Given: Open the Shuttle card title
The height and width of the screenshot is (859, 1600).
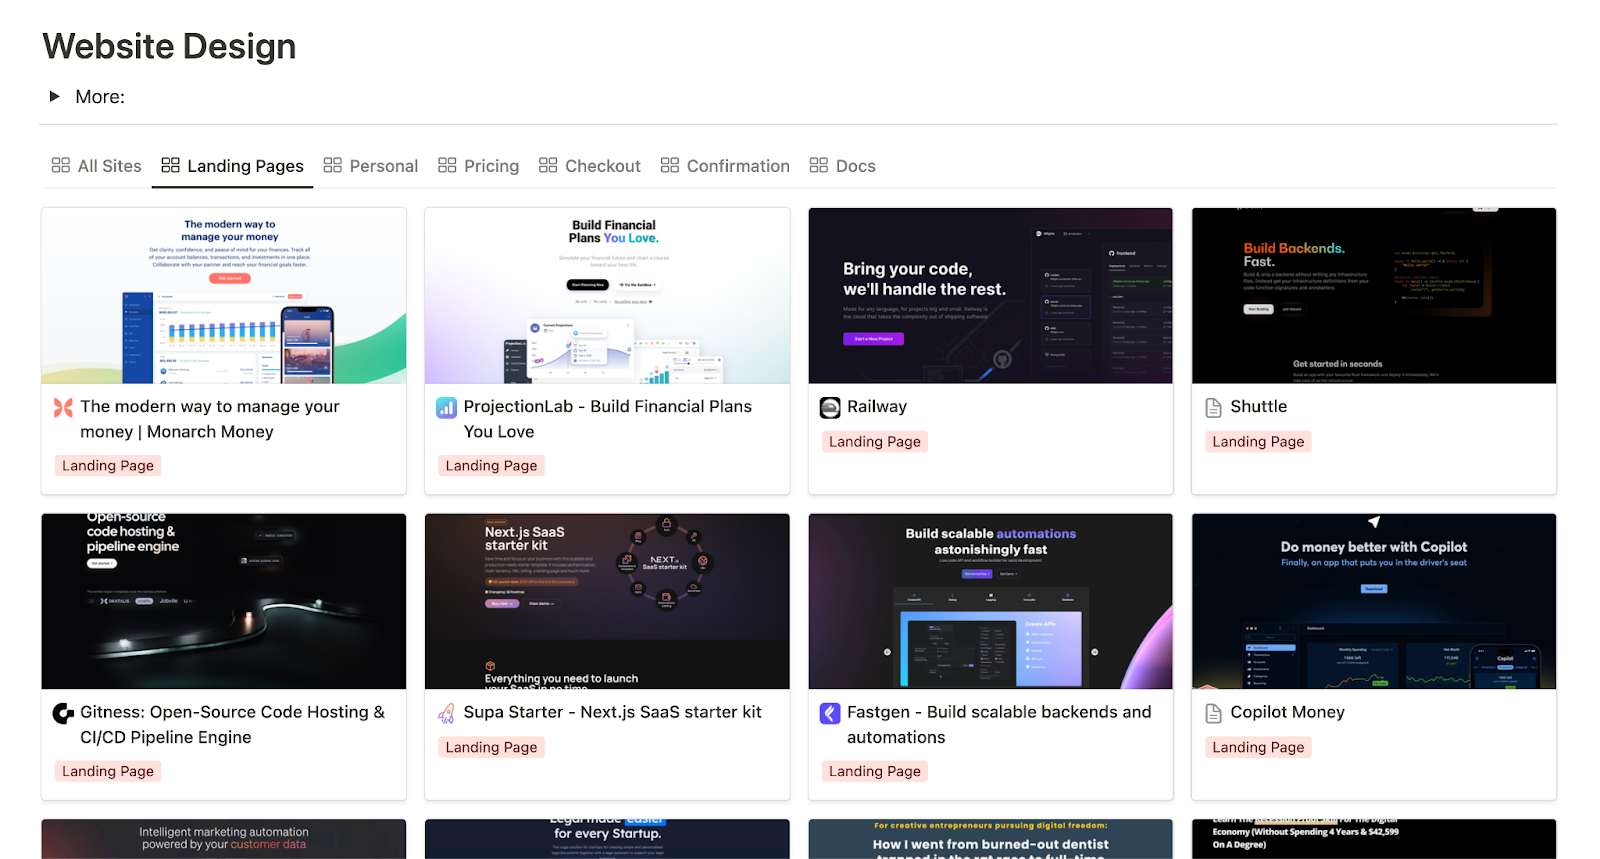Looking at the screenshot, I should point(1258,407).
